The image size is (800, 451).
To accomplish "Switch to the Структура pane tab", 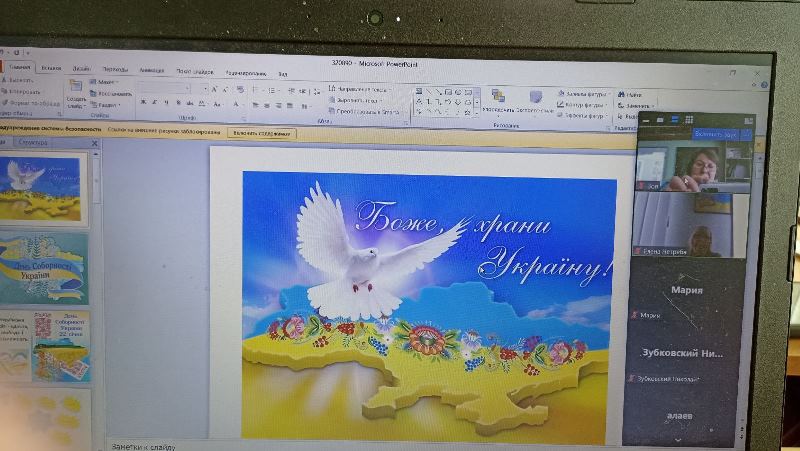I will coord(33,142).
